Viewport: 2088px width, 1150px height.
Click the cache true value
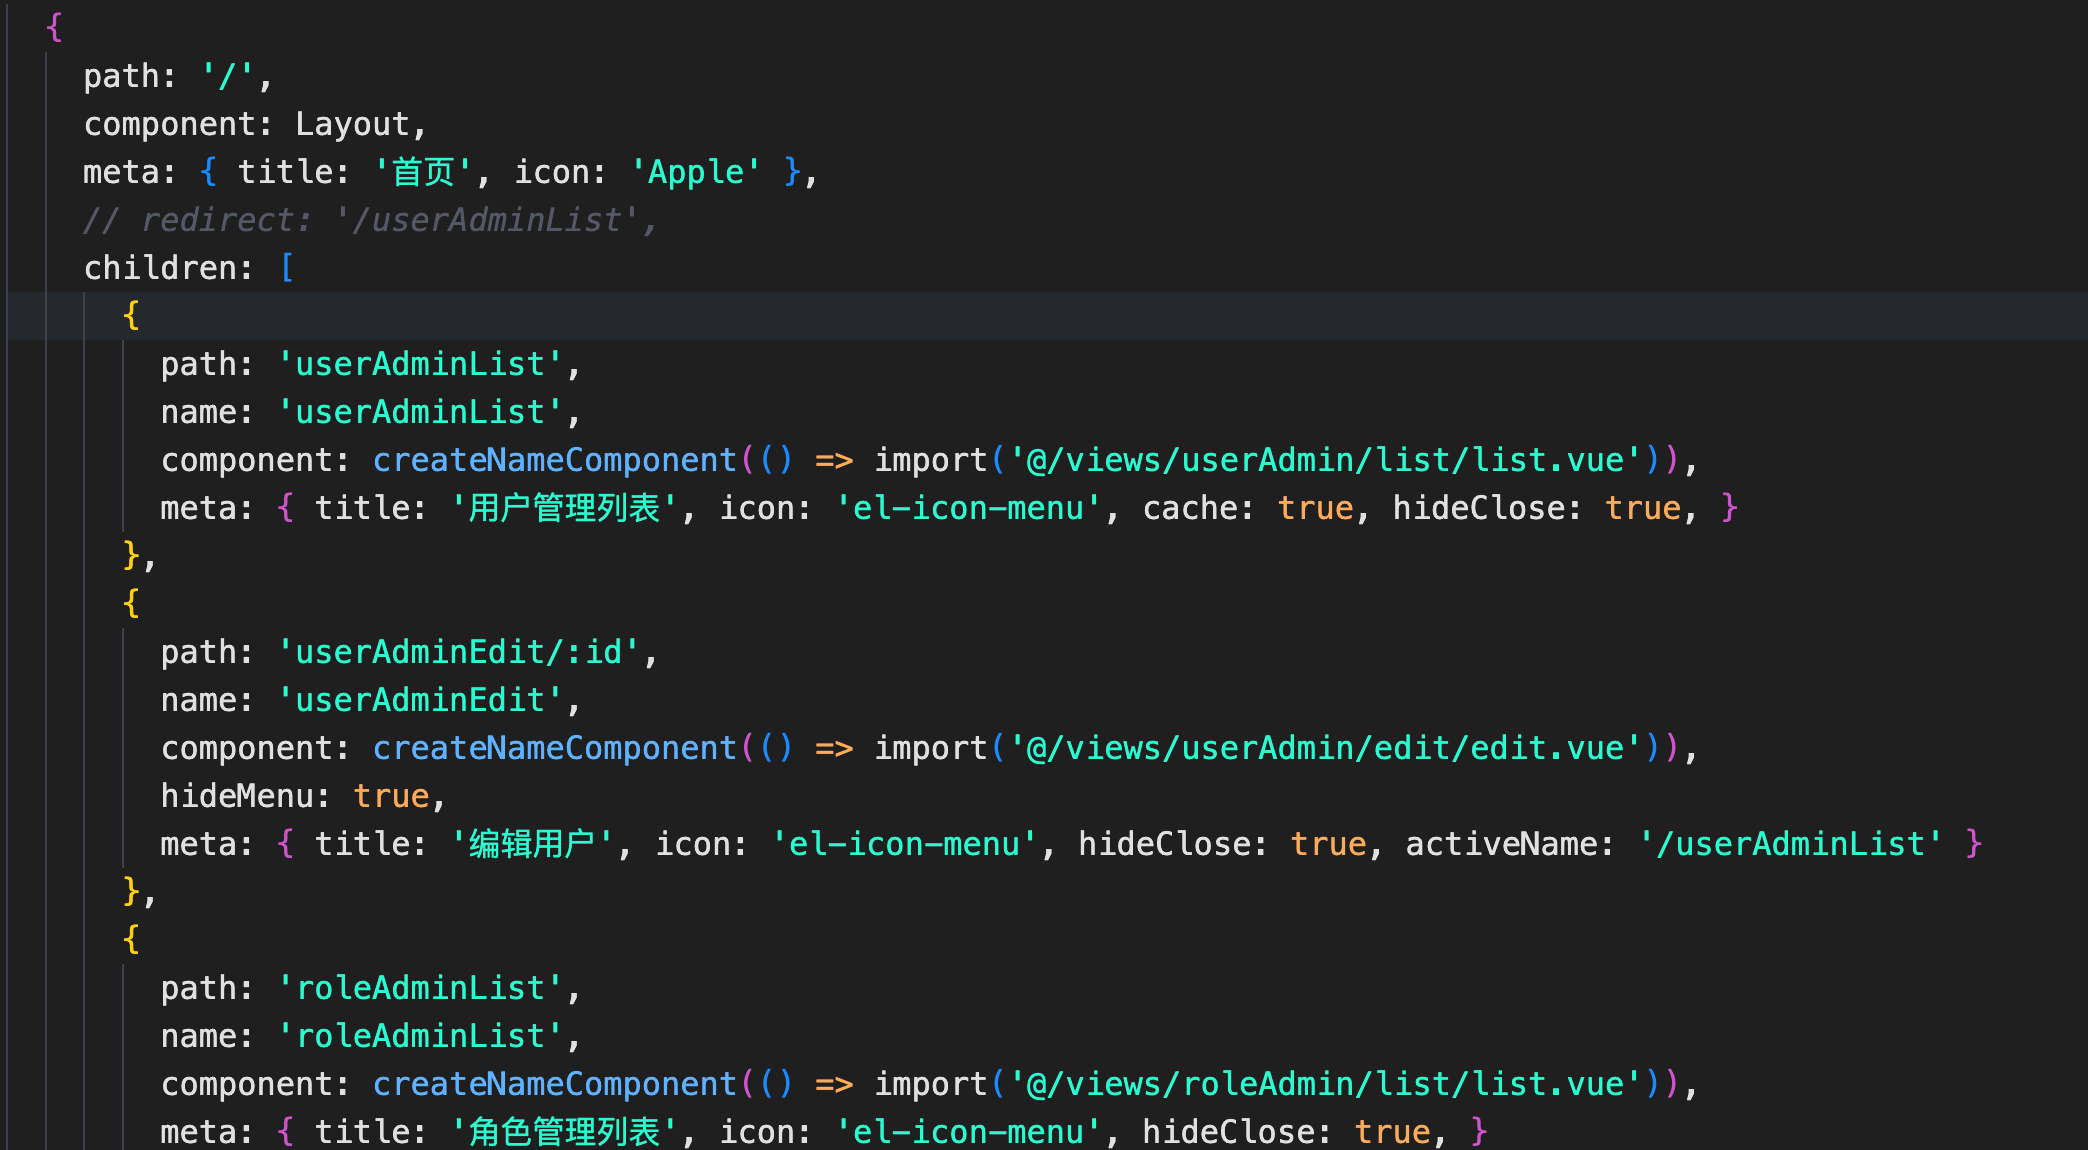(1315, 508)
